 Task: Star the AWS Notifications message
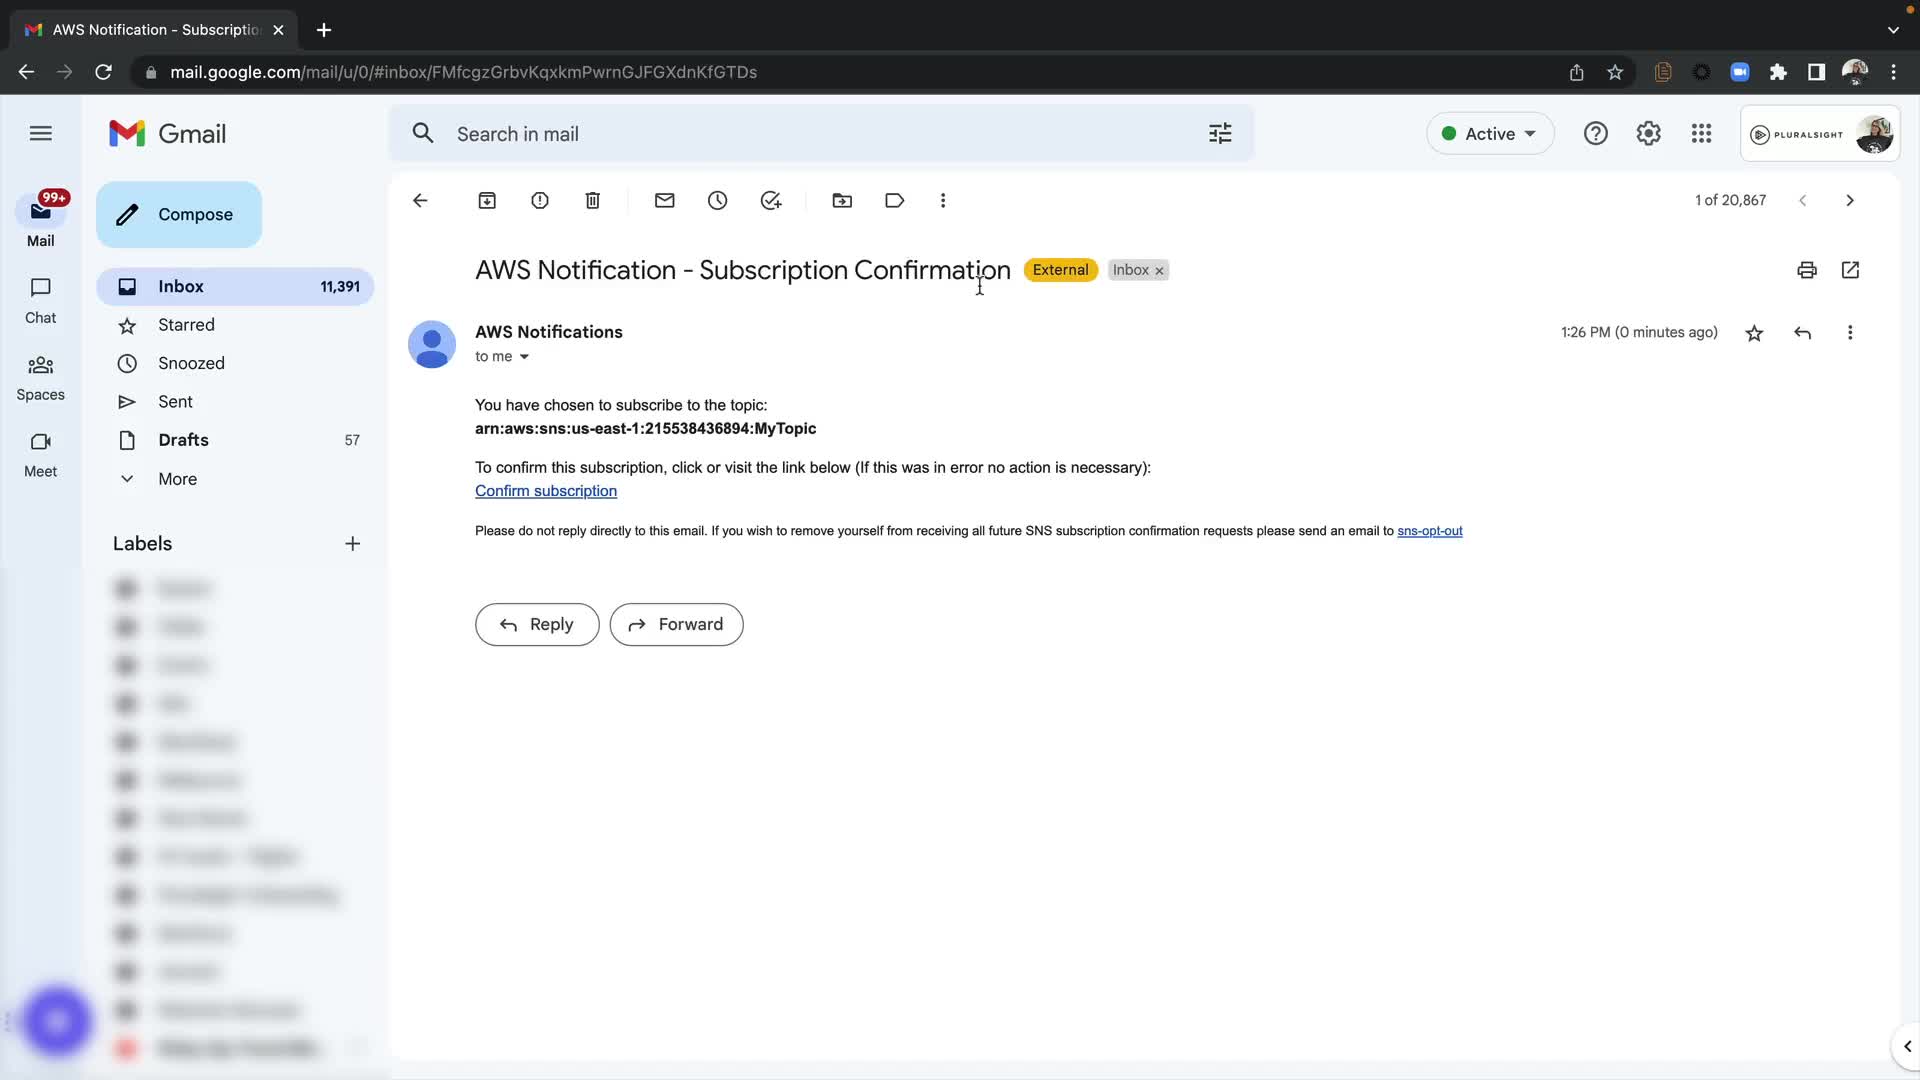click(x=1754, y=333)
